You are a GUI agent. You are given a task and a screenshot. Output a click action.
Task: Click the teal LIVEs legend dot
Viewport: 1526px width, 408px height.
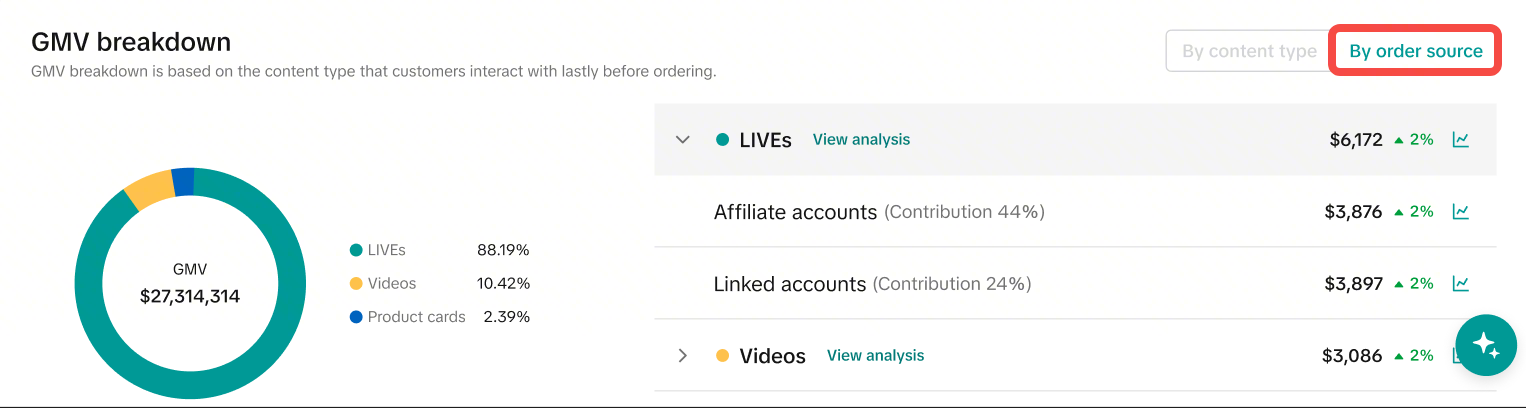355,250
